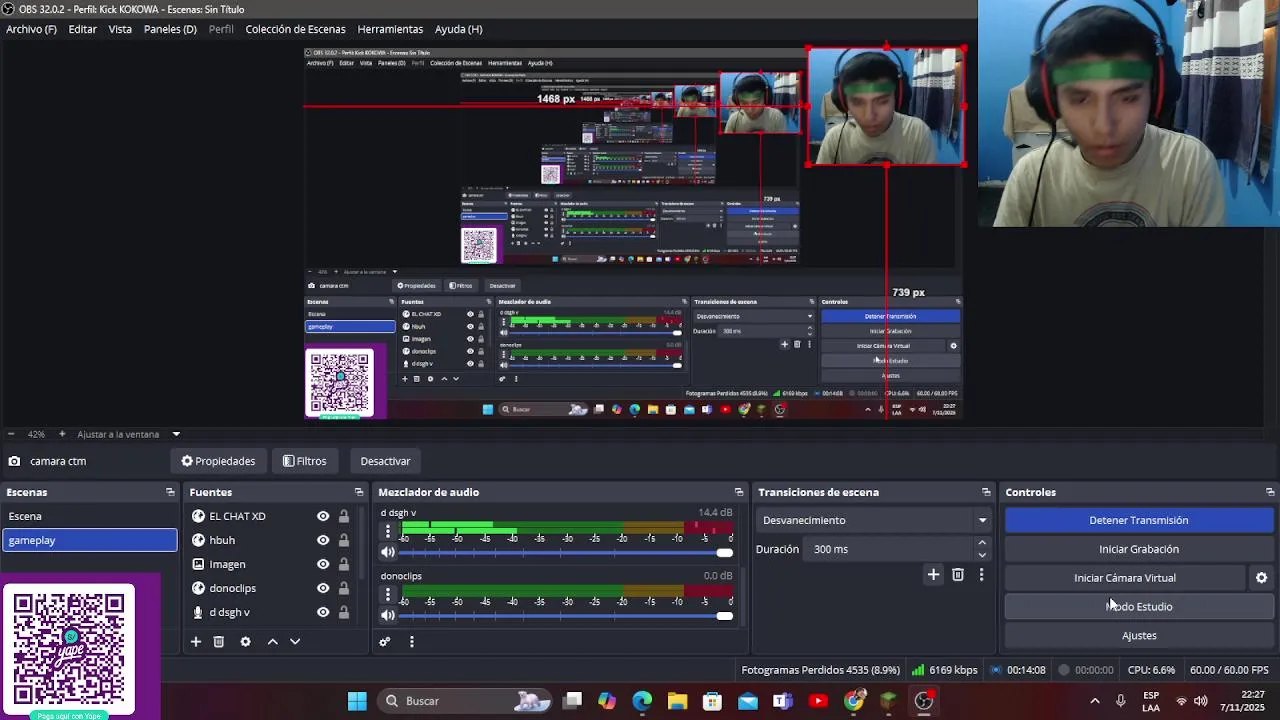Open the transition properties three-dot menu
Viewport: 1280px width, 720px height.
tap(981, 574)
